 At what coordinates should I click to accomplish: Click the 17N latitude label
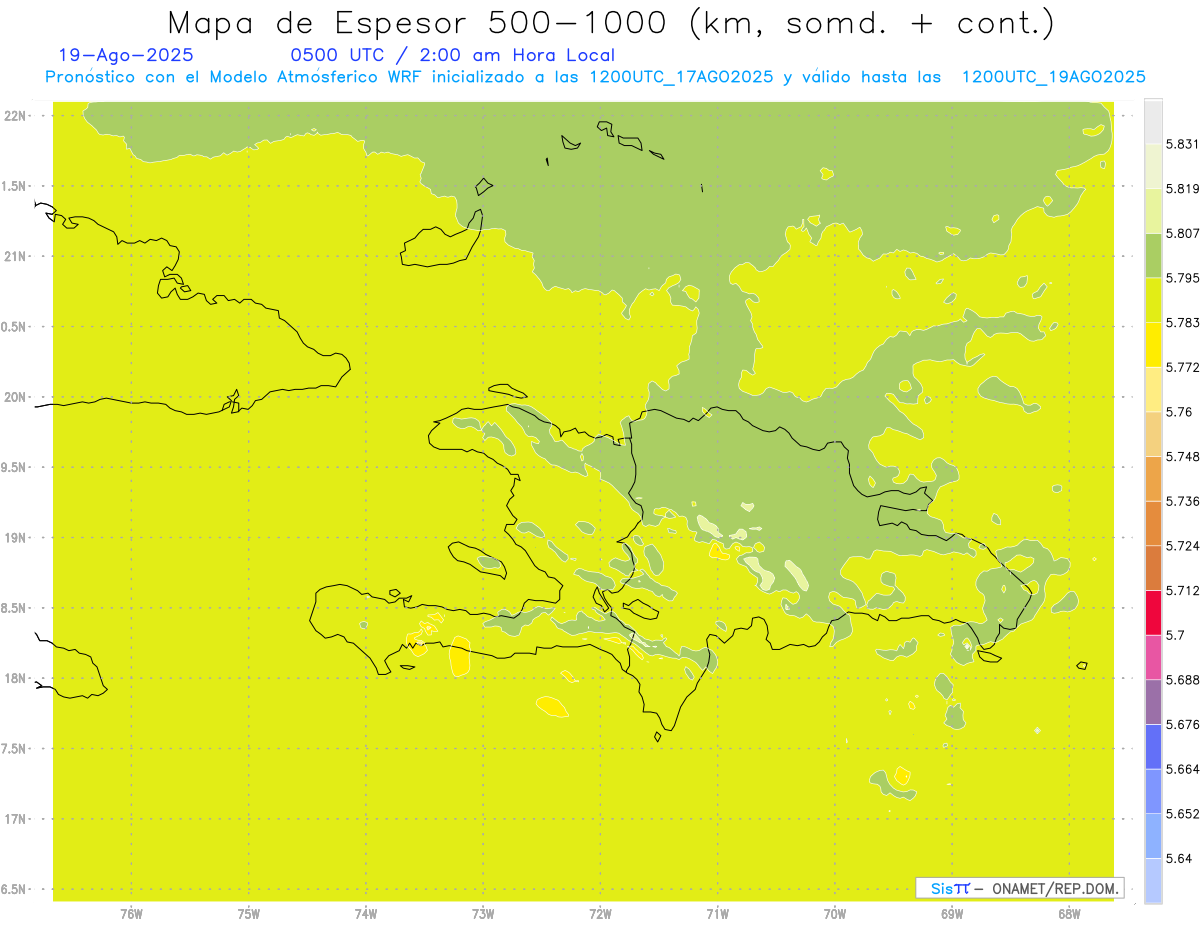coord(16,819)
